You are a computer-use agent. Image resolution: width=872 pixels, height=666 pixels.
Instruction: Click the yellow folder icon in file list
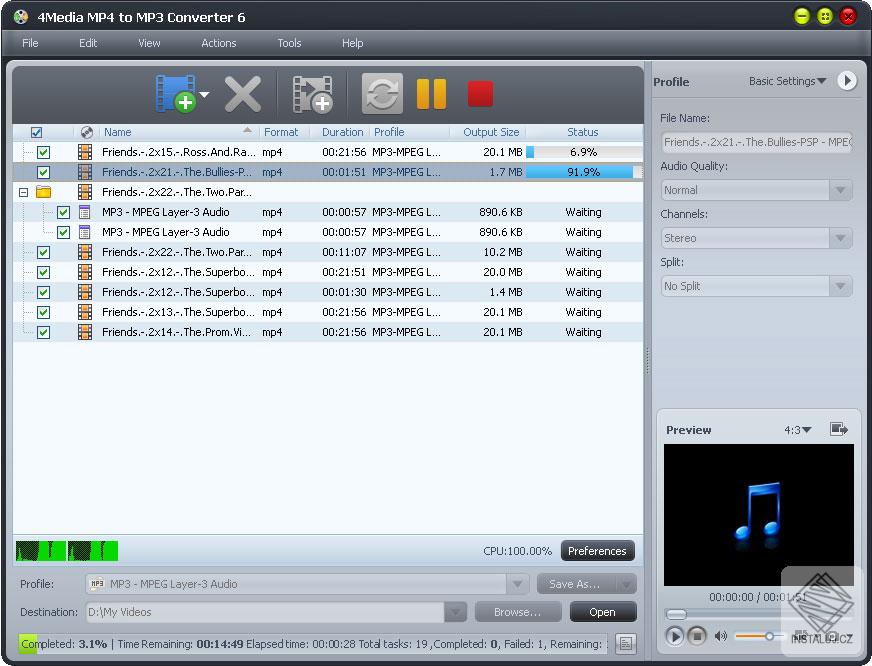(43, 192)
